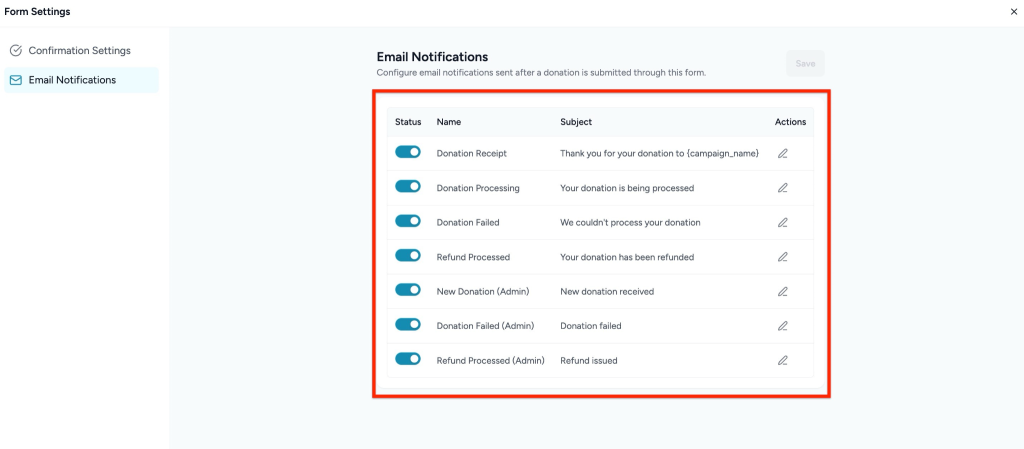Toggle the Donation Failed notification status
The width and height of the screenshot is (1024, 449).
pyautogui.click(x=408, y=221)
